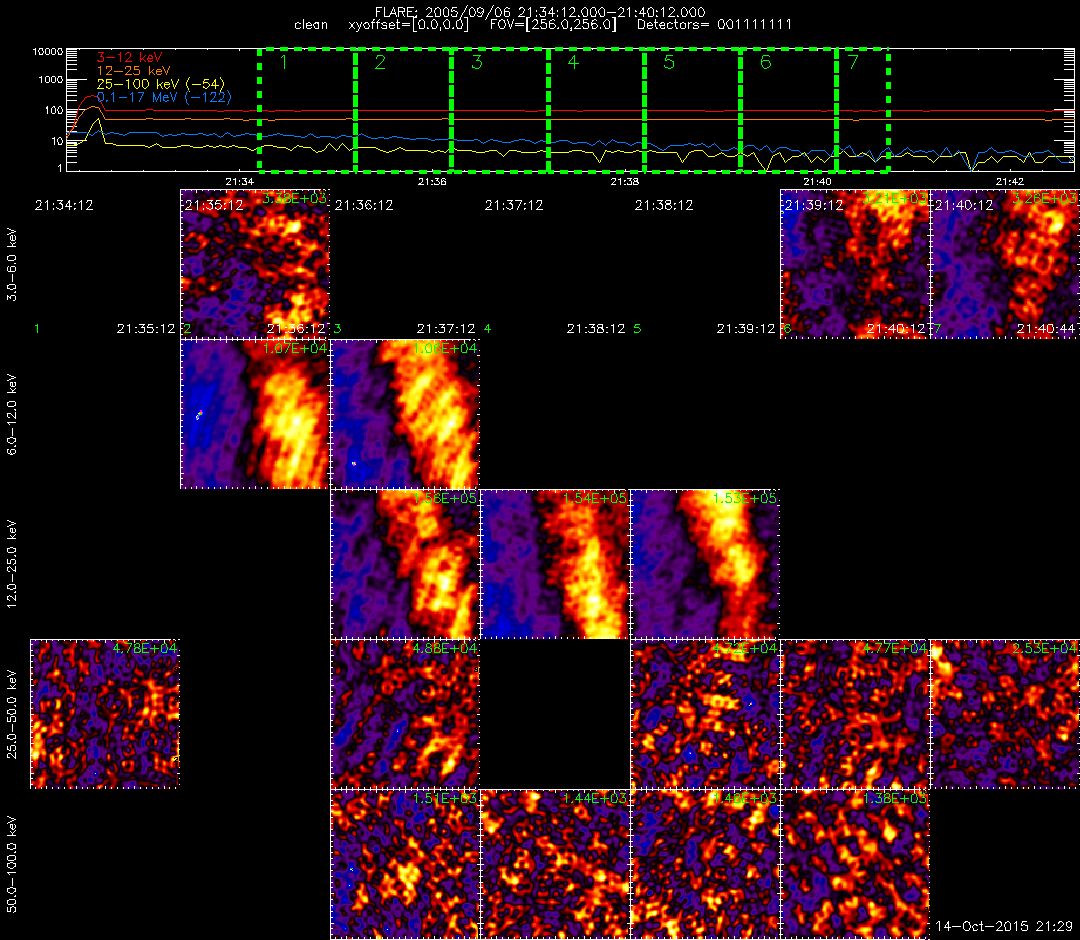Open the 1.07E+04 image in the 6.0-12.0 keV row
The height and width of the screenshot is (940, 1080).
255,414
